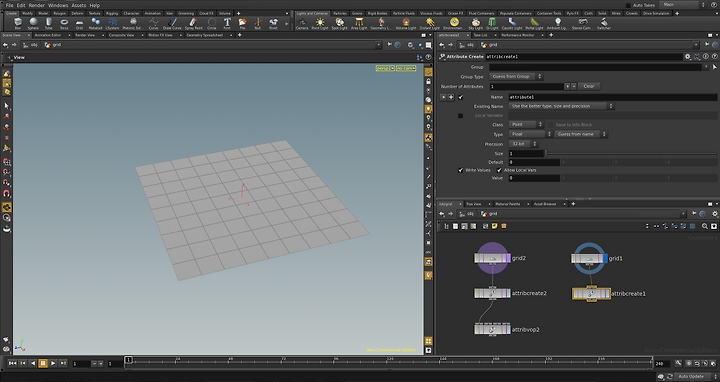Open the Guess from name dropdown
The image size is (720, 382).
pos(581,134)
